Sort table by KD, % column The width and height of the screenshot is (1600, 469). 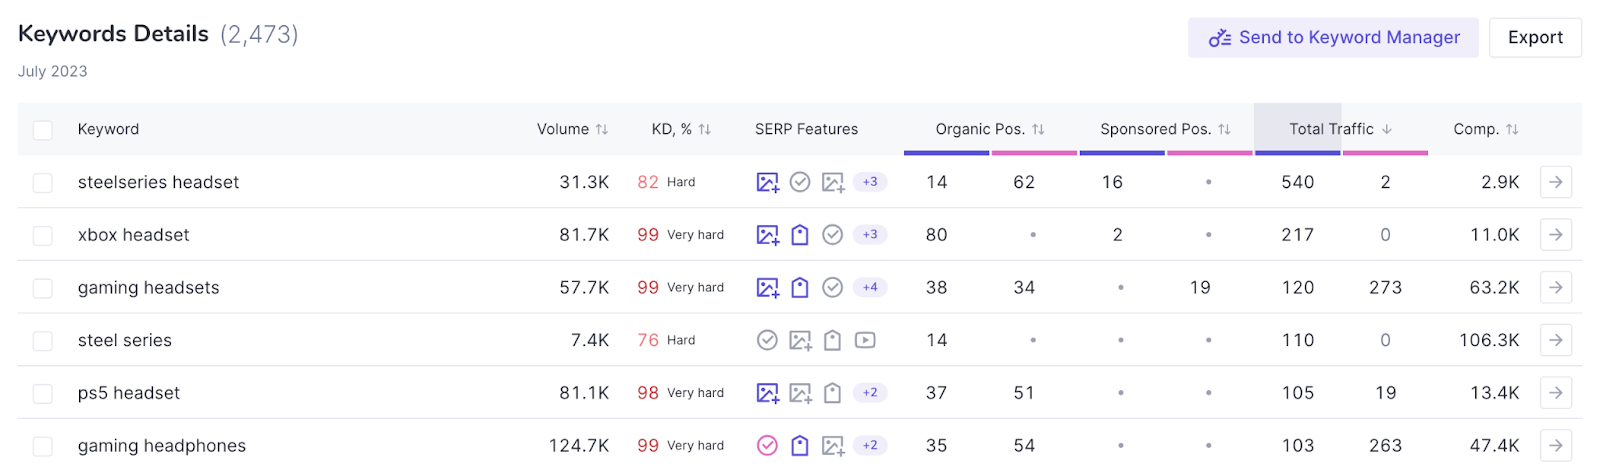681,129
